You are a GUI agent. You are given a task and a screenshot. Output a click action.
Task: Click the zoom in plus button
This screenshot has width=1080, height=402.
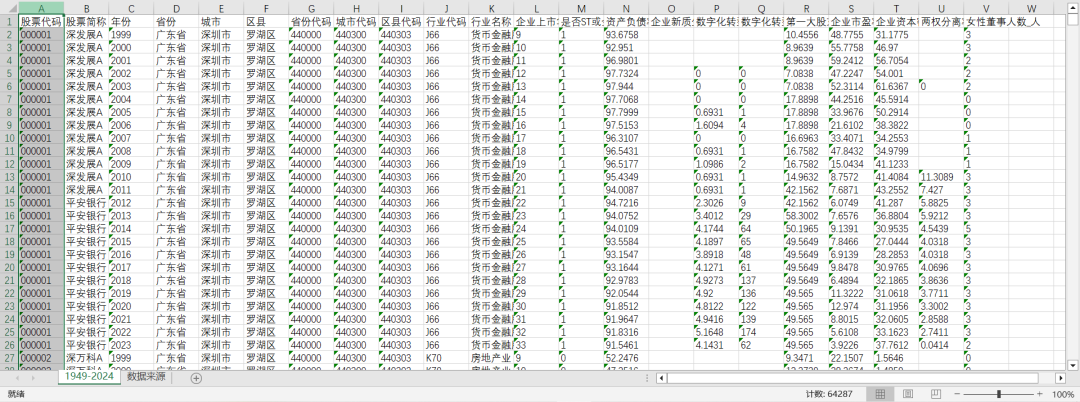pyautogui.click(x=1041, y=394)
